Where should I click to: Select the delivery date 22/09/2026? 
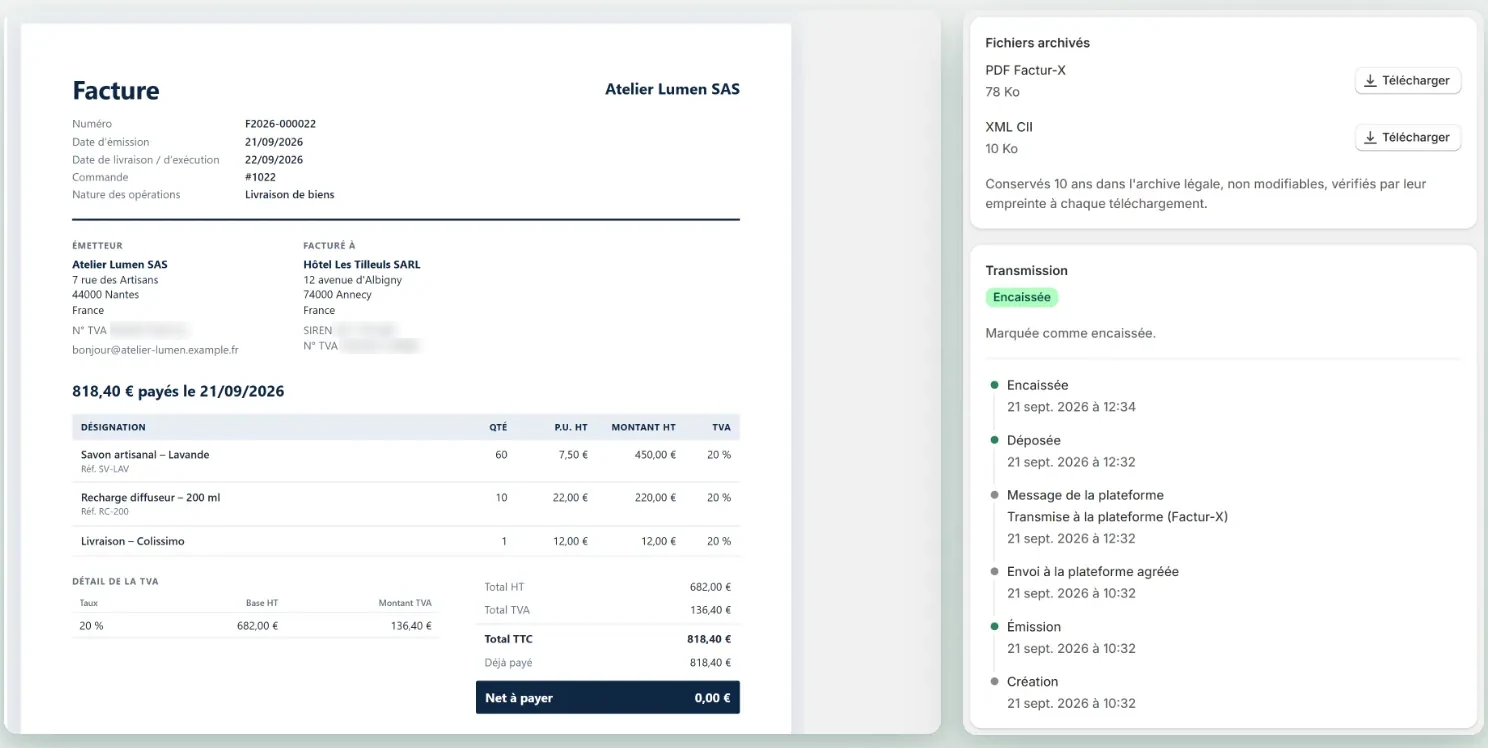[x=274, y=160]
